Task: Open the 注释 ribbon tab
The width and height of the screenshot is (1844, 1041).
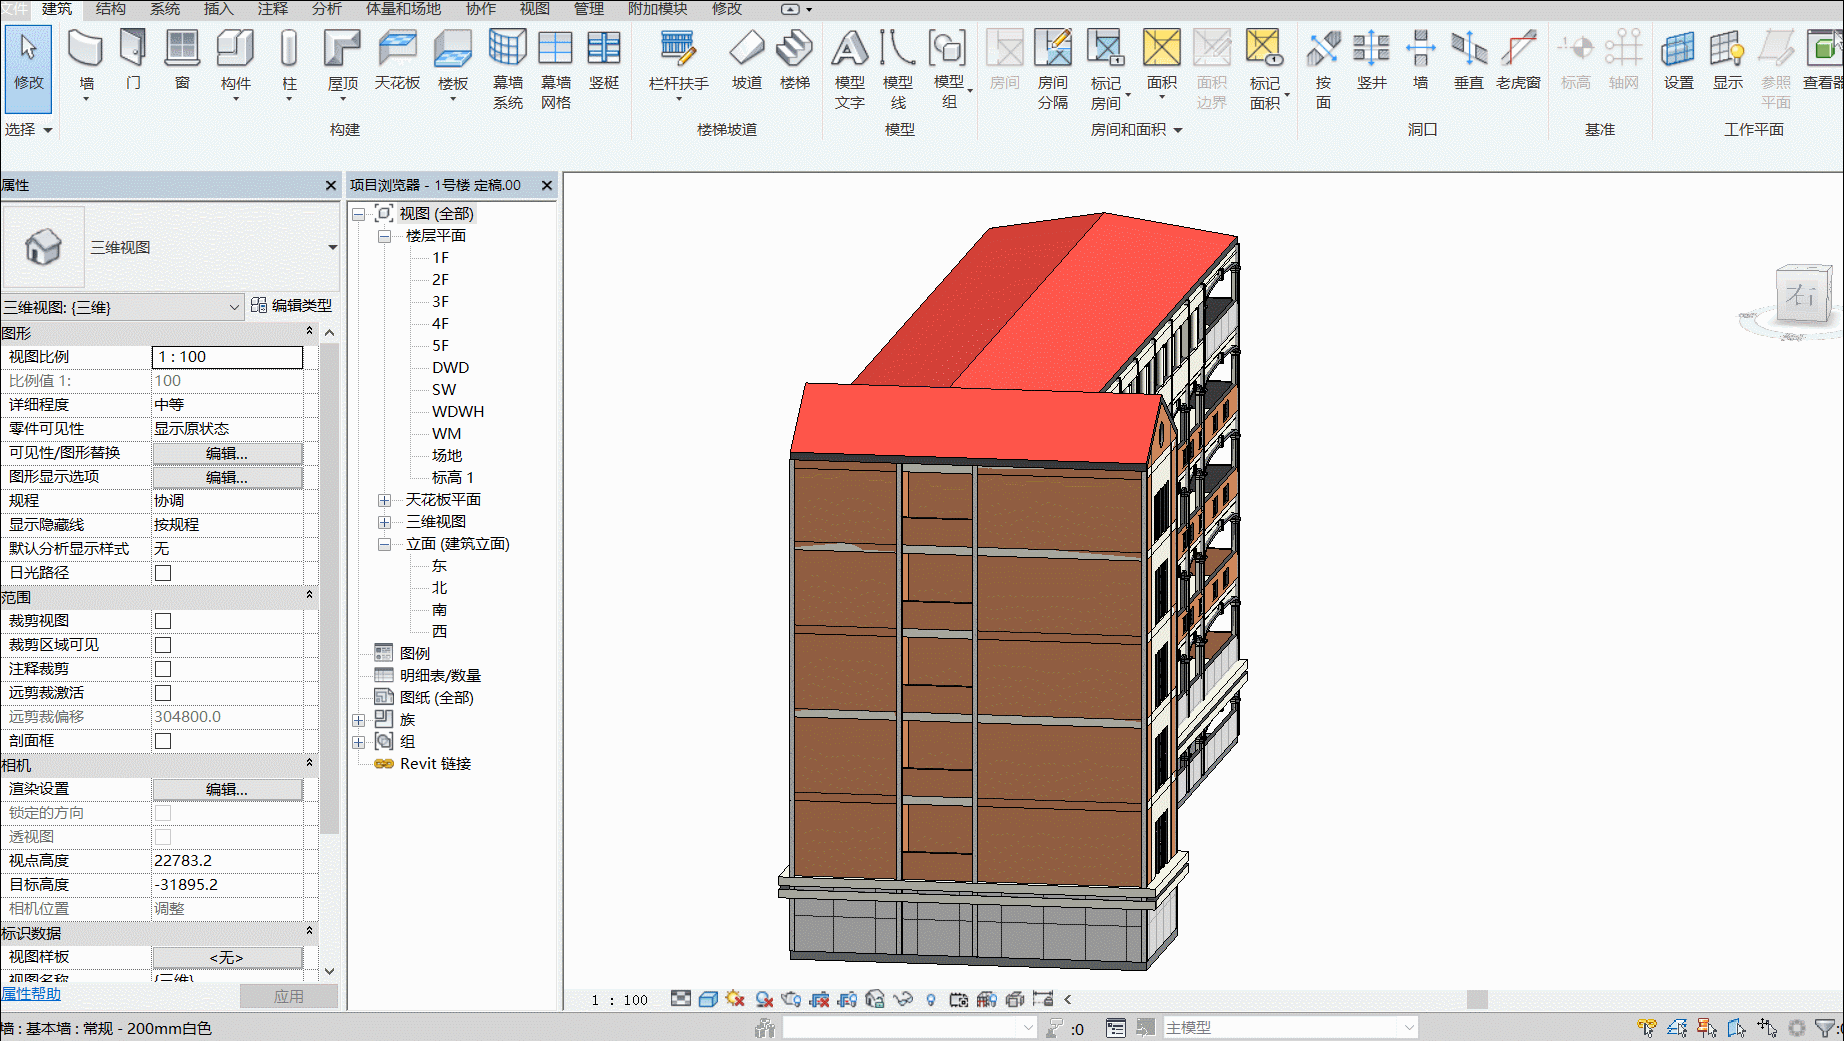Action: click(x=272, y=9)
